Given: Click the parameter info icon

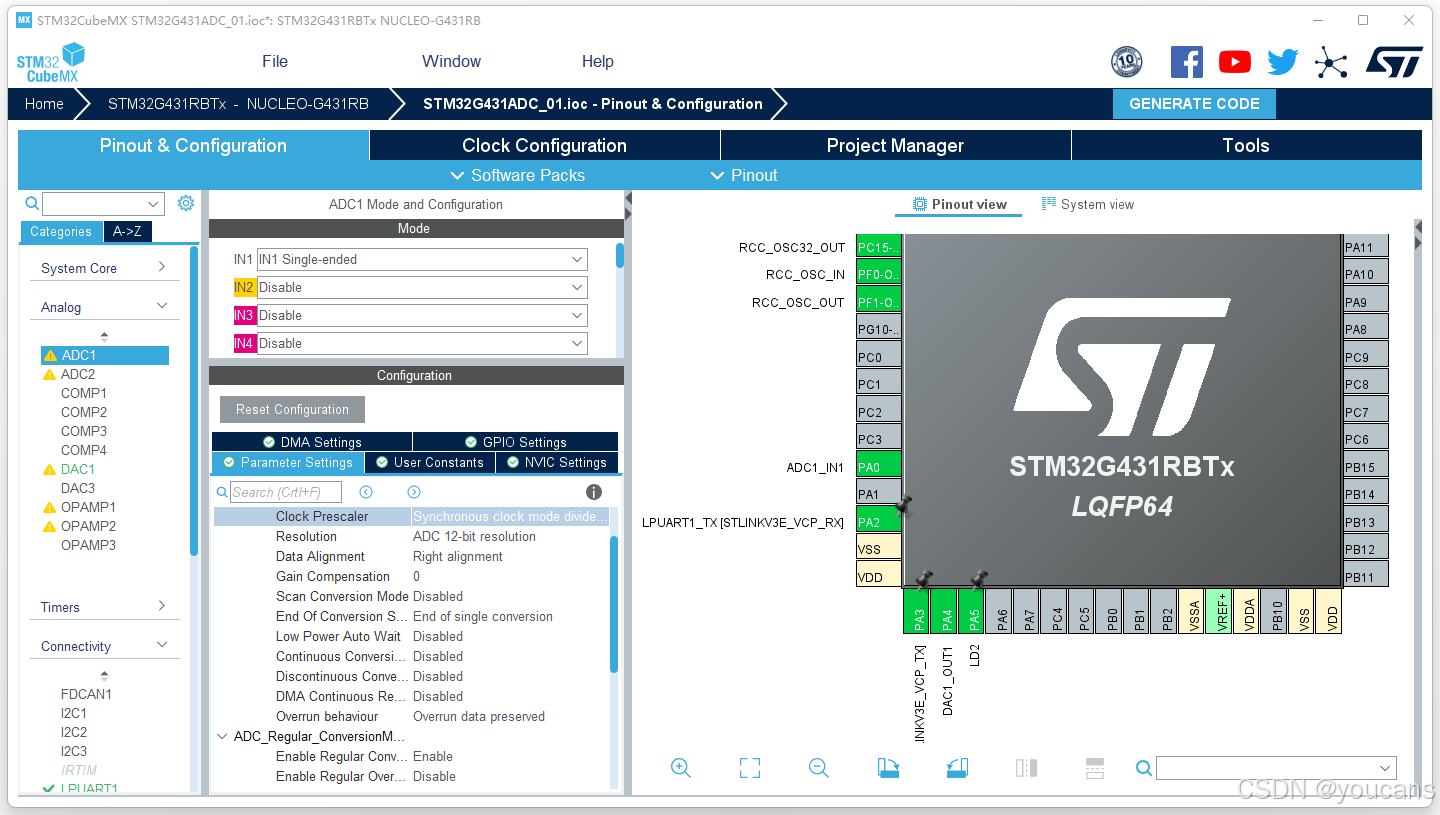Looking at the screenshot, I should (x=594, y=492).
